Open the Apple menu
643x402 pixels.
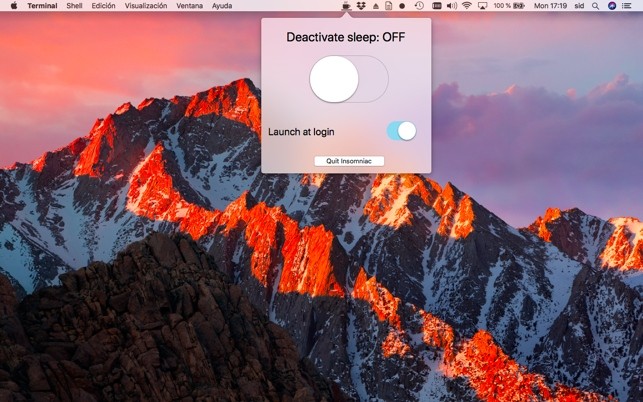(x=14, y=6)
